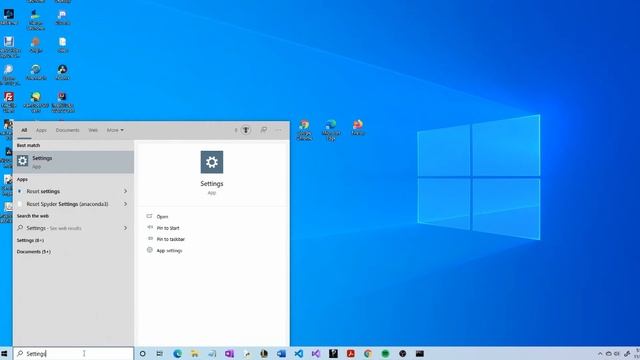Viewport: 640px width, 360px height.
Task: Switch to the Web search tab
Action: pos(93,130)
